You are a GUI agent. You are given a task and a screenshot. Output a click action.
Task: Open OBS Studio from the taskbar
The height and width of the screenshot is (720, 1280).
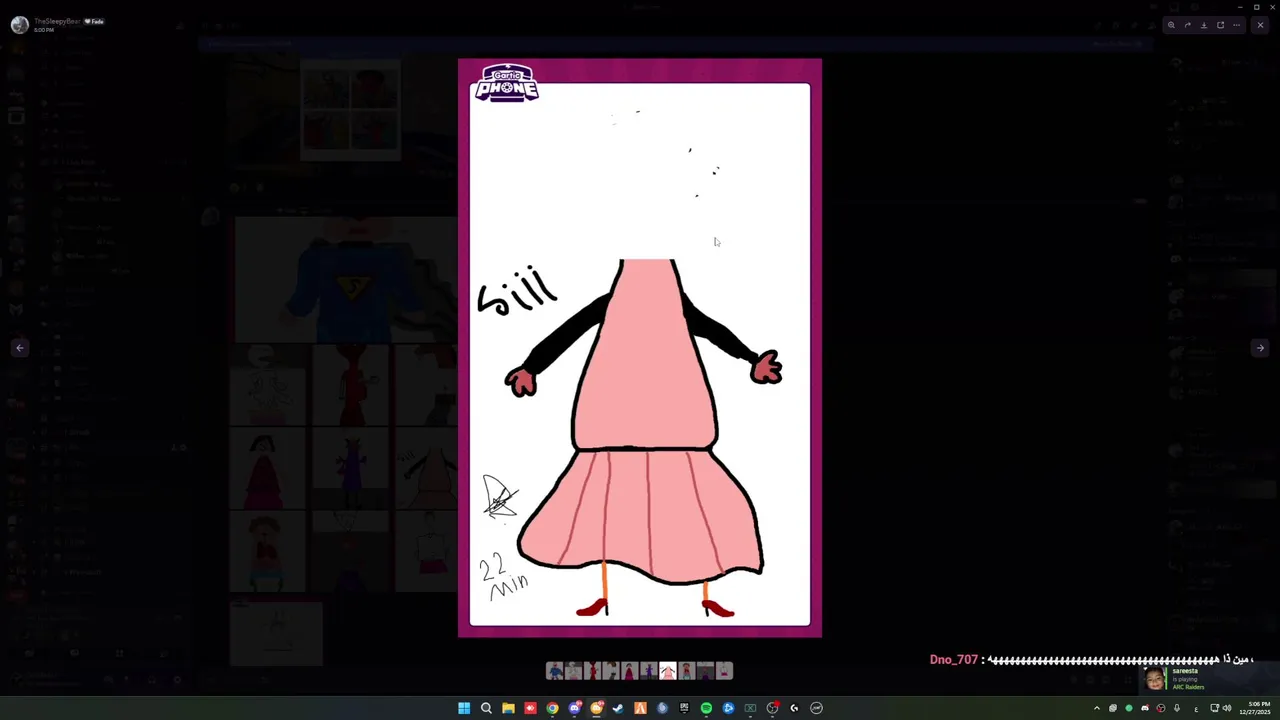pos(772,708)
